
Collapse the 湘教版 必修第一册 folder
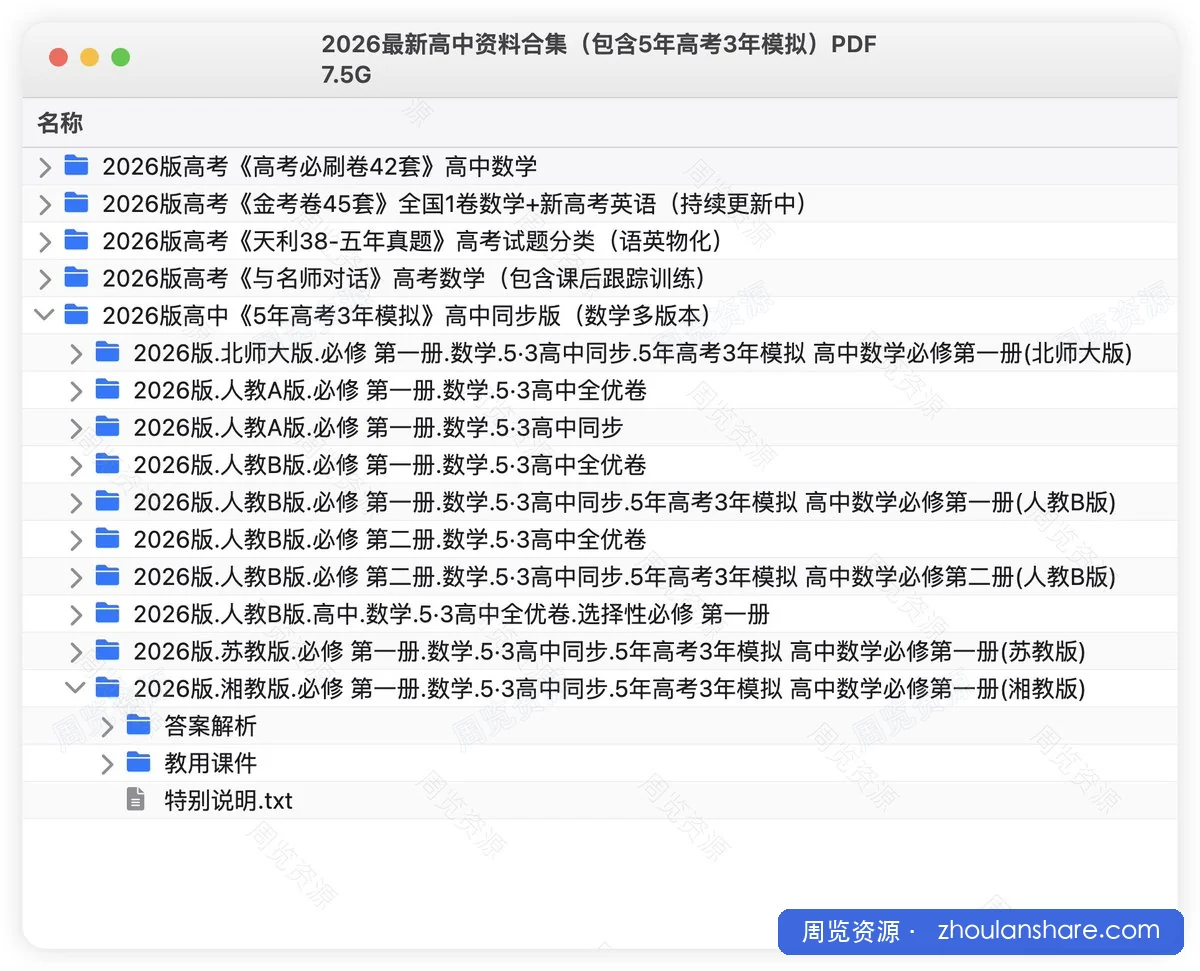76,688
